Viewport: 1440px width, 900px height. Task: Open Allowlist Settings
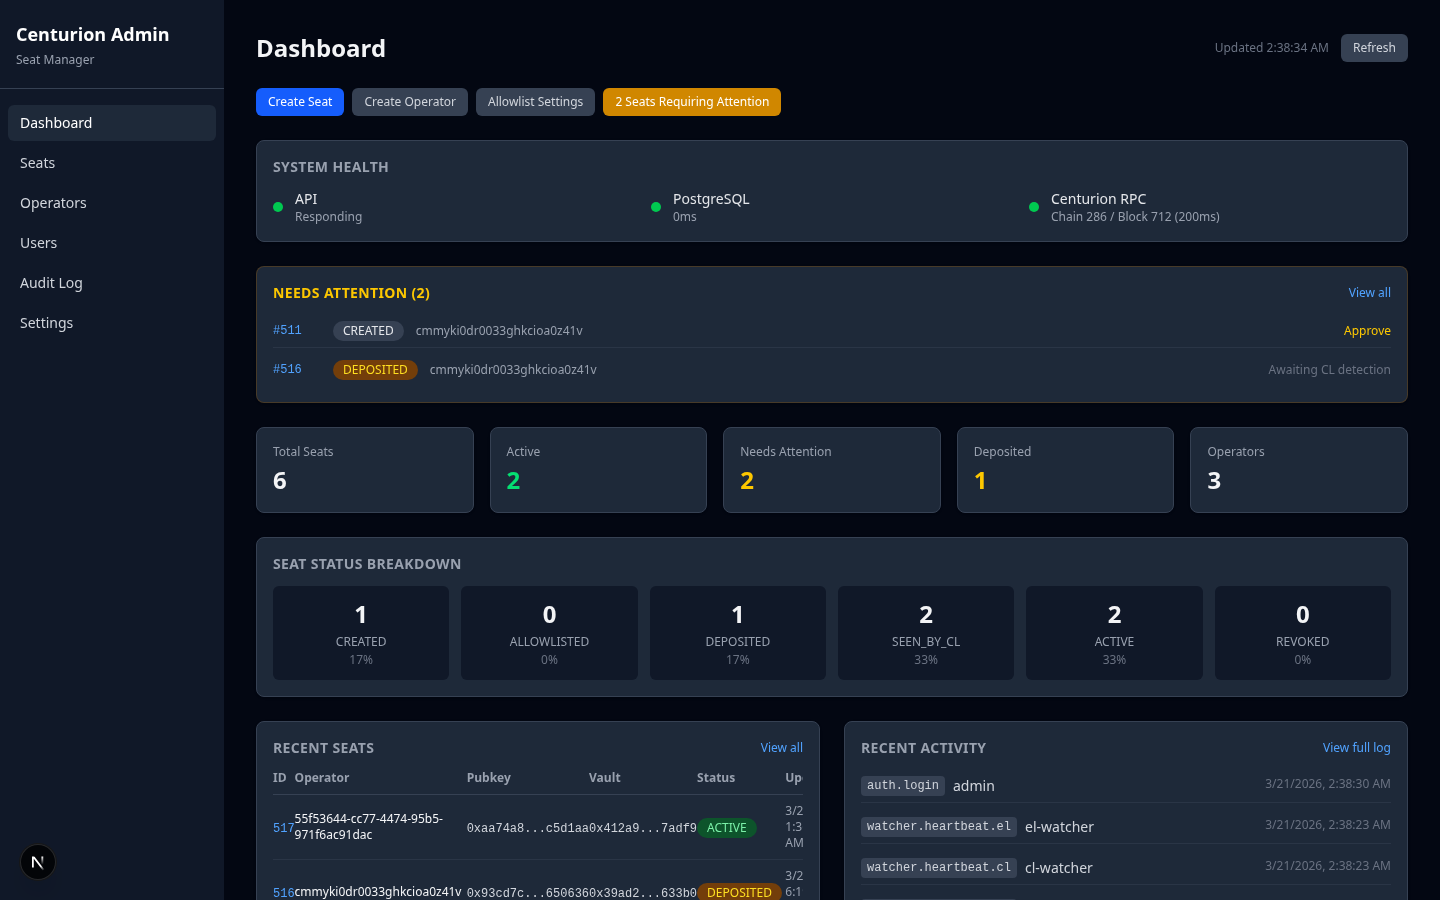(x=535, y=101)
